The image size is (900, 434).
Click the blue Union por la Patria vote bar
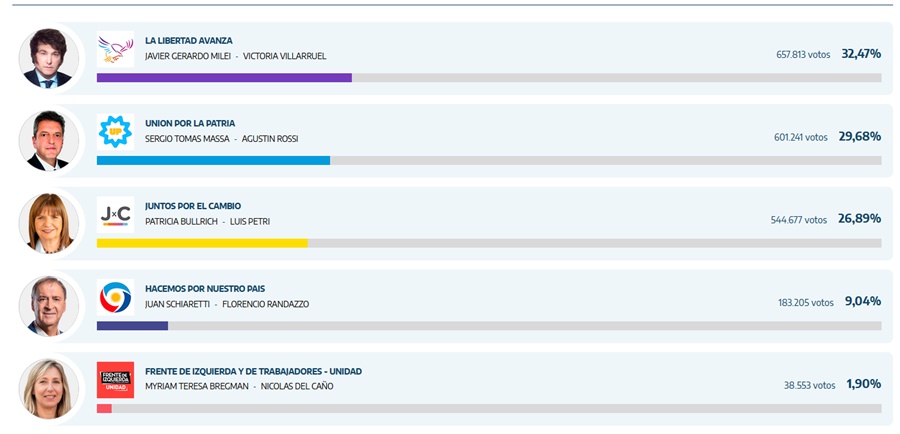pyautogui.click(x=213, y=160)
